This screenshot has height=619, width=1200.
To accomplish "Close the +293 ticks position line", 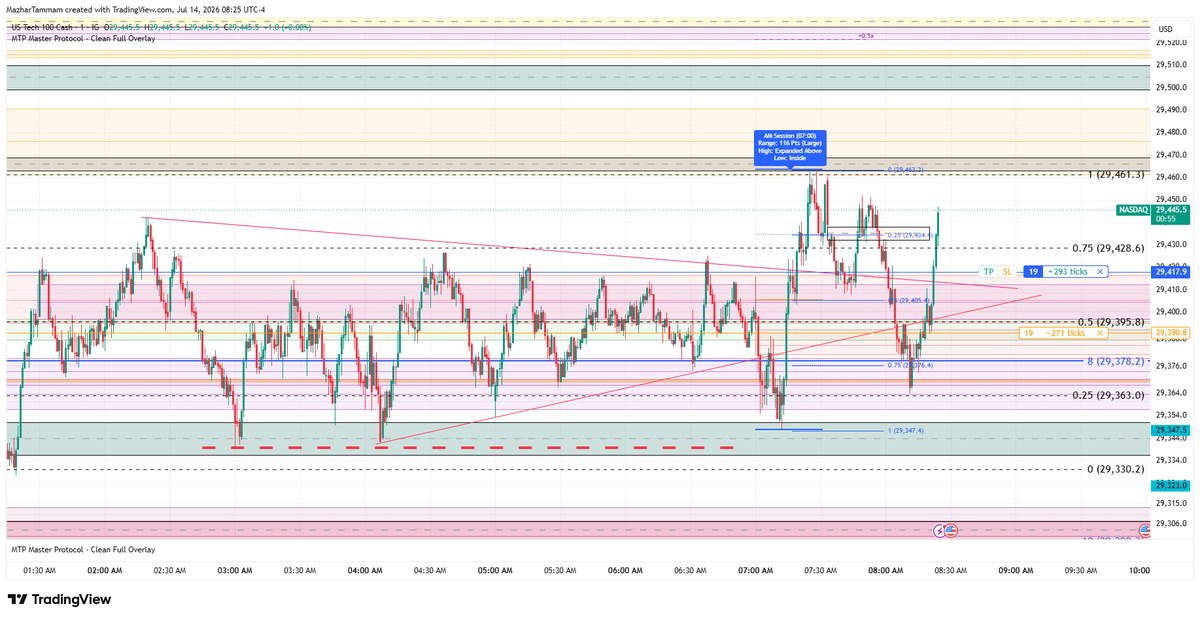I will coord(1100,272).
